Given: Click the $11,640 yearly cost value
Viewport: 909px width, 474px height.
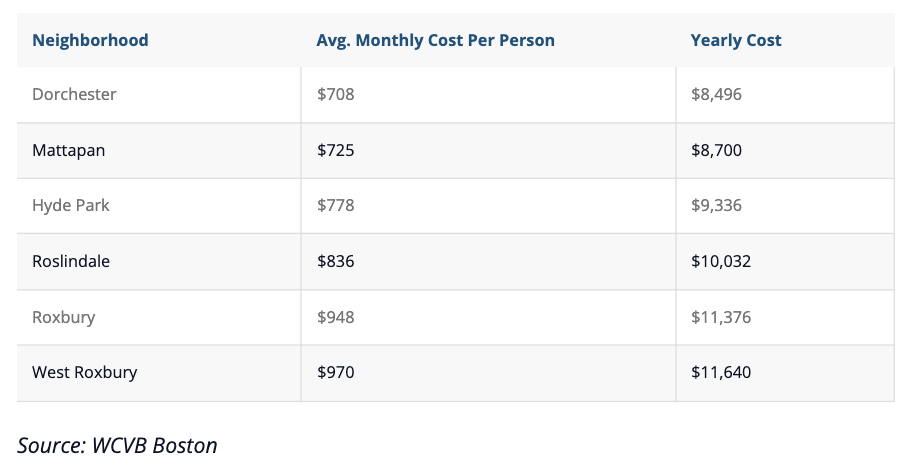Looking at the screenshot, I should coord(721,373).
